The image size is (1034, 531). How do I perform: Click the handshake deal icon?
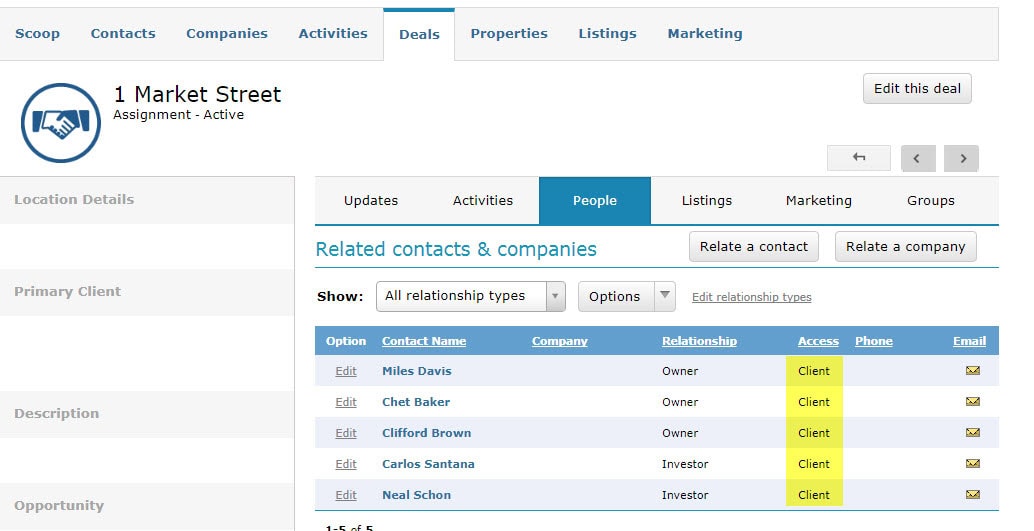[x=61, y=123]
